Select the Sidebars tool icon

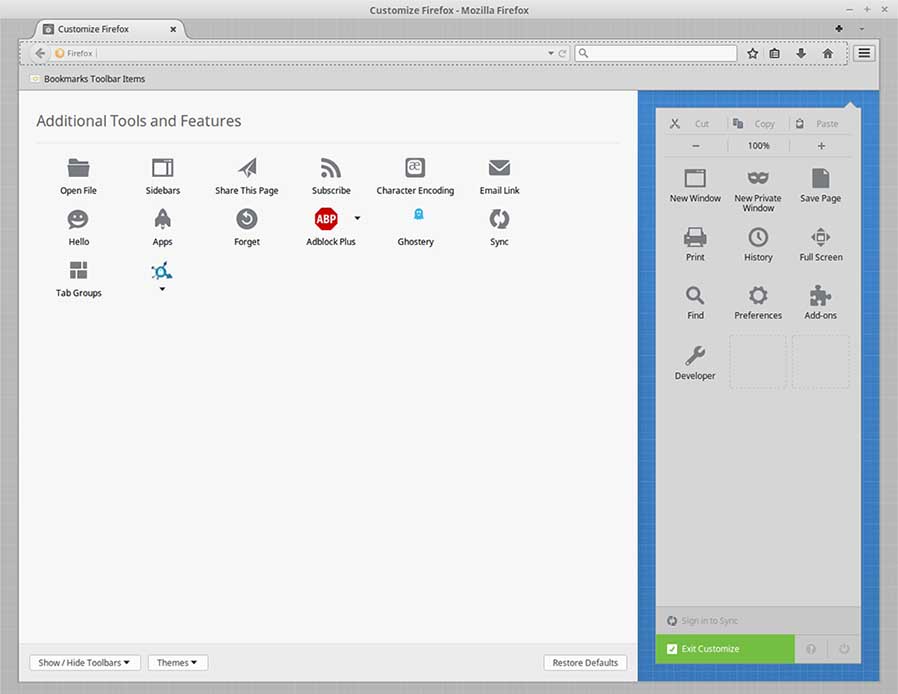(x=163, y=168)
